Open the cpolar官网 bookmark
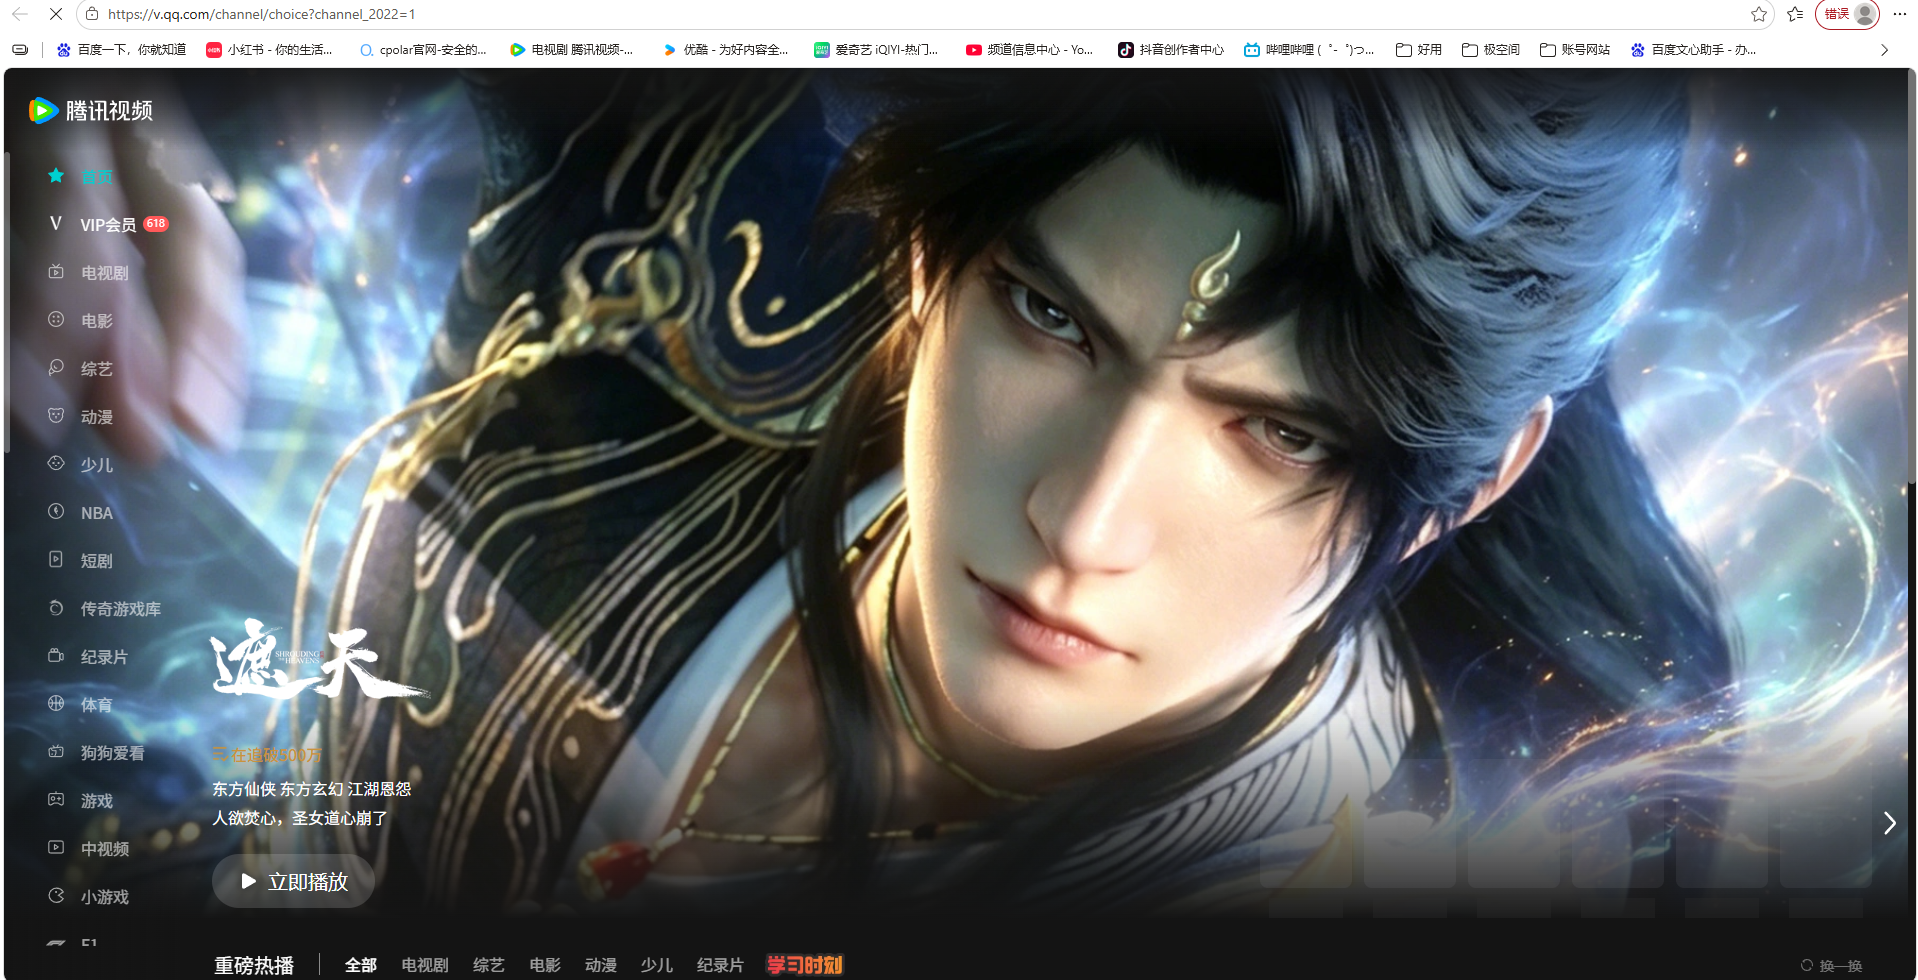The width and height of the screenshot is (1918, 980). point(423,50)
